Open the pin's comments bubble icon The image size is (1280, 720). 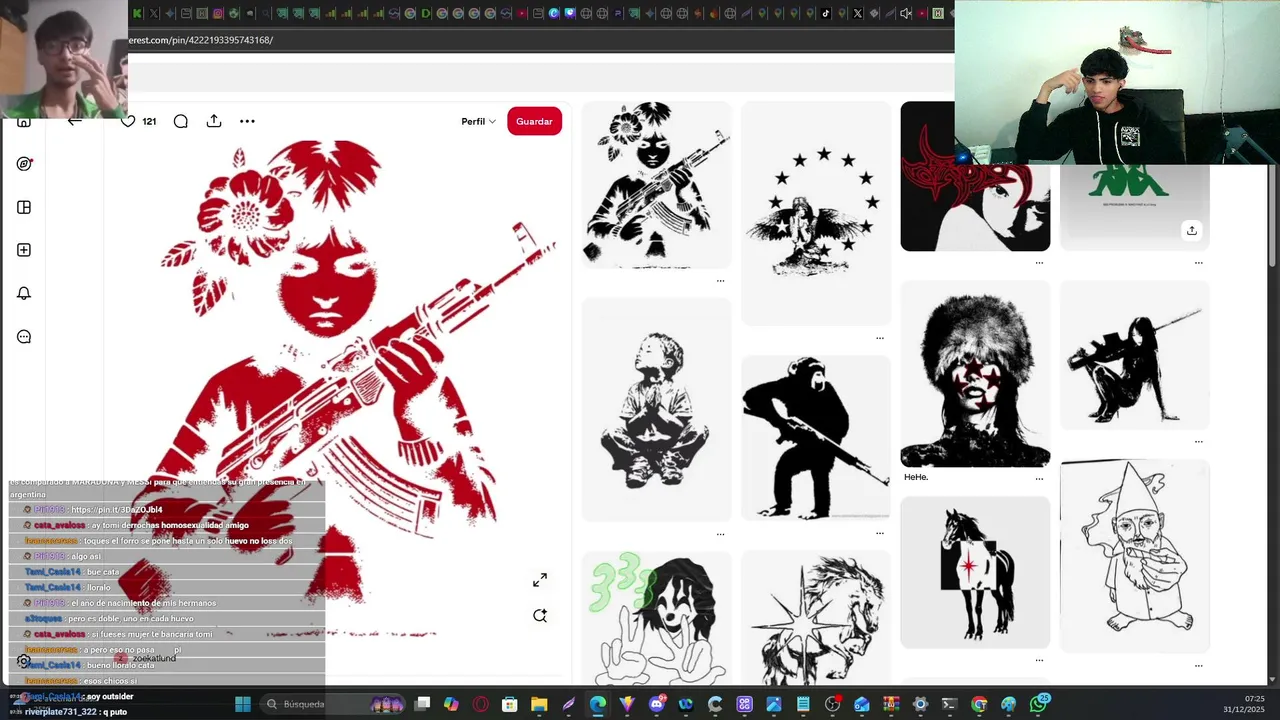tap(181, 121)
